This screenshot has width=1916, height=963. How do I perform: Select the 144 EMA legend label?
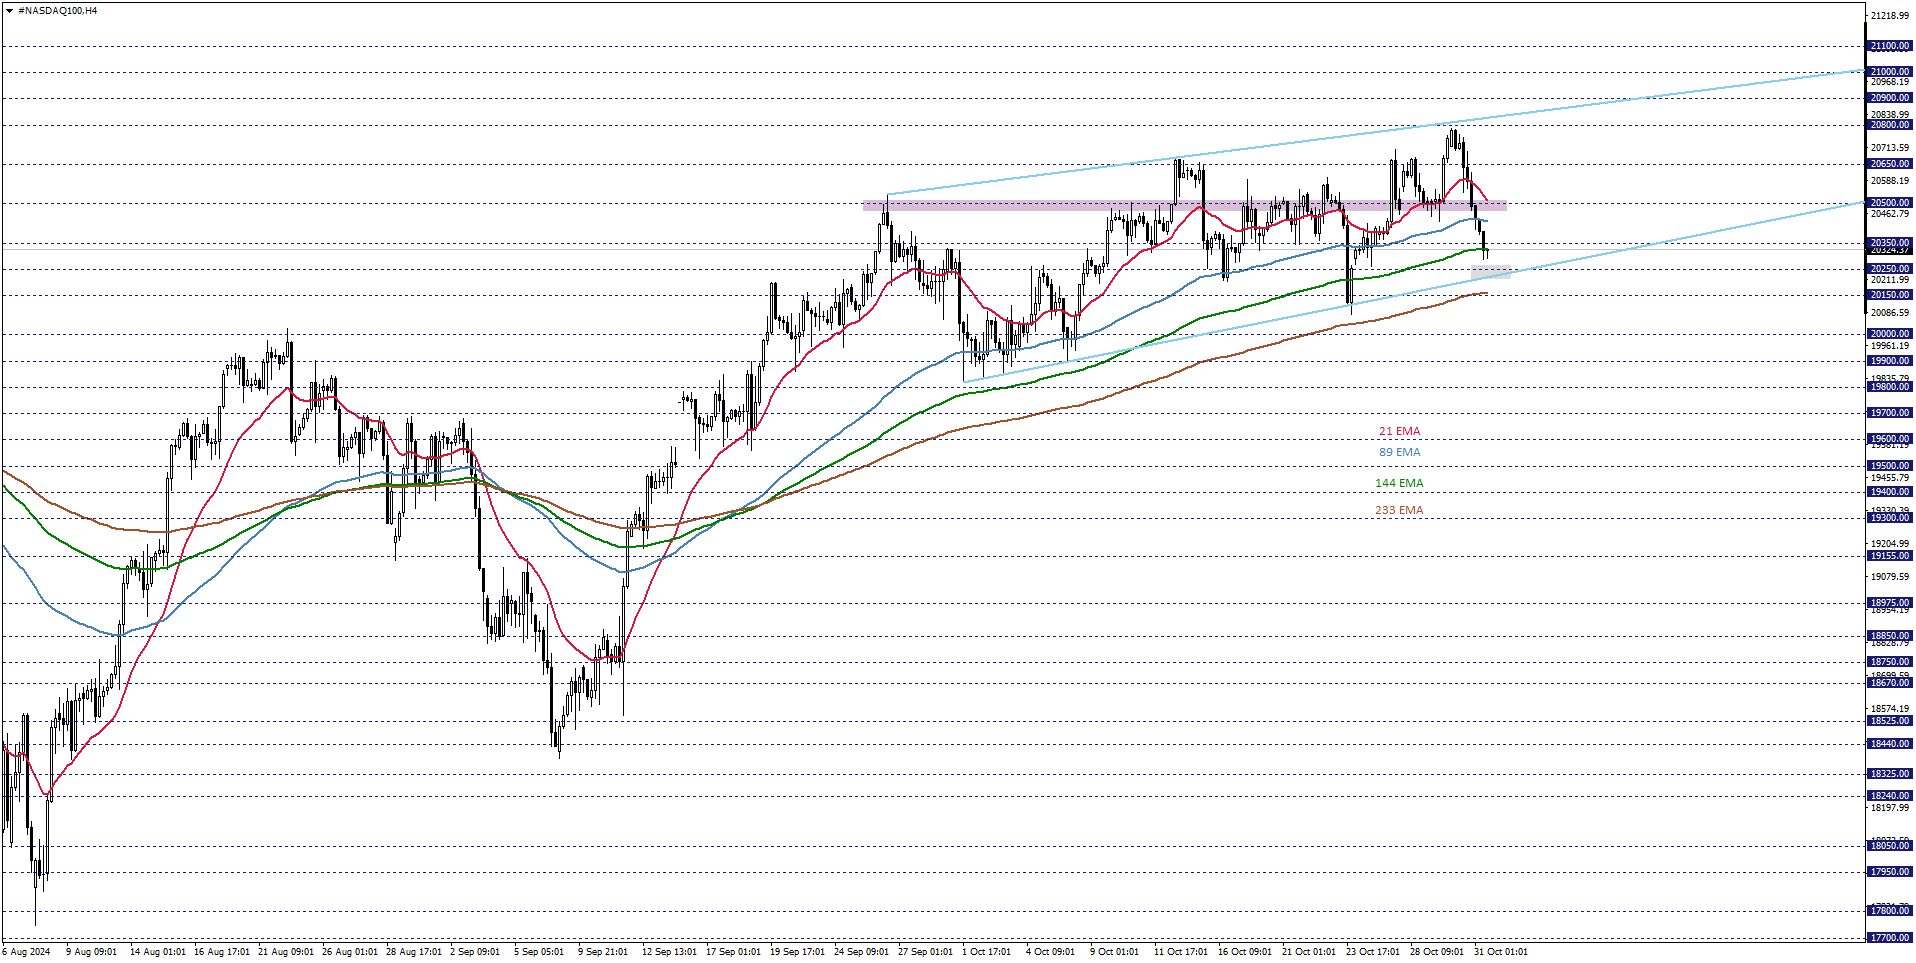click(1398, 483)
